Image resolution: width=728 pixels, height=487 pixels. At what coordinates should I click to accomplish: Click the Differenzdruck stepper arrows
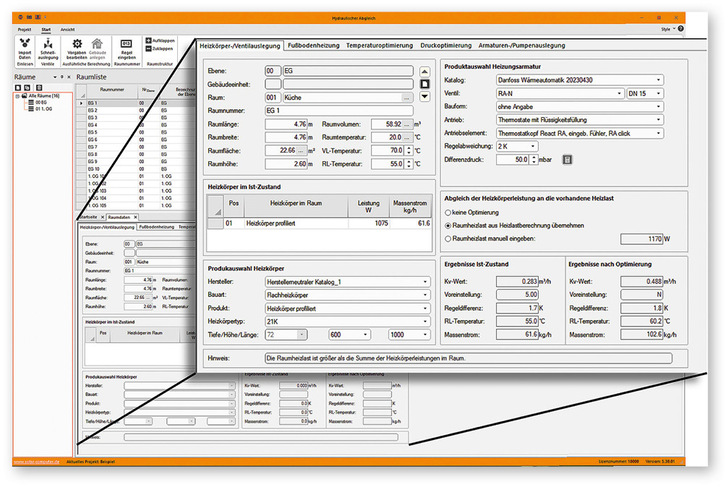pyautogui.click(x=532, y=159)
